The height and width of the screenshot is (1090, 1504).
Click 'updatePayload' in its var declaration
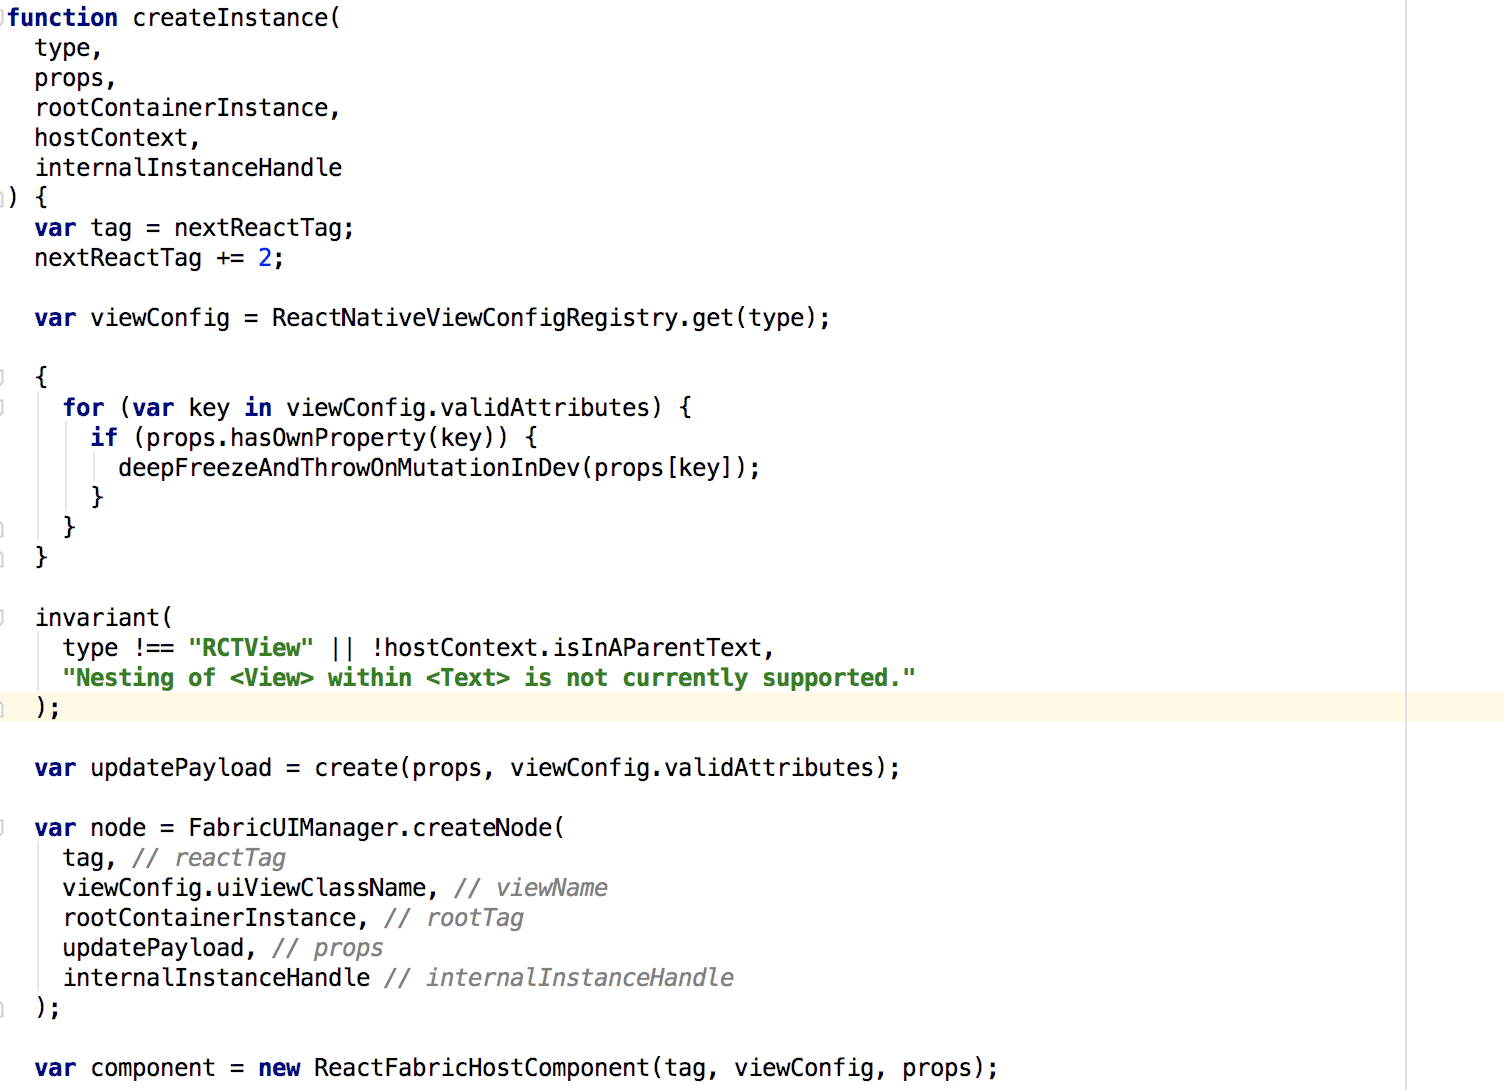tap(181, 768)
